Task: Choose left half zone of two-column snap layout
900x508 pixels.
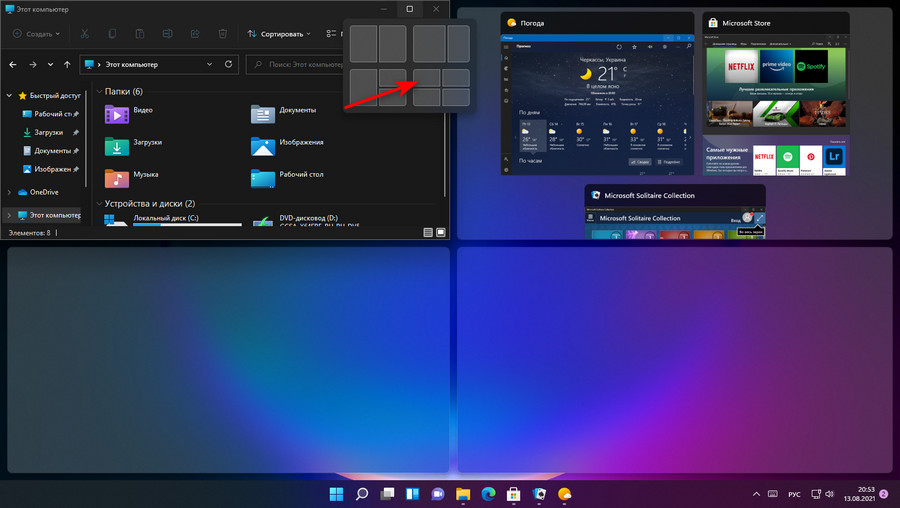Action: coord(363,44)
